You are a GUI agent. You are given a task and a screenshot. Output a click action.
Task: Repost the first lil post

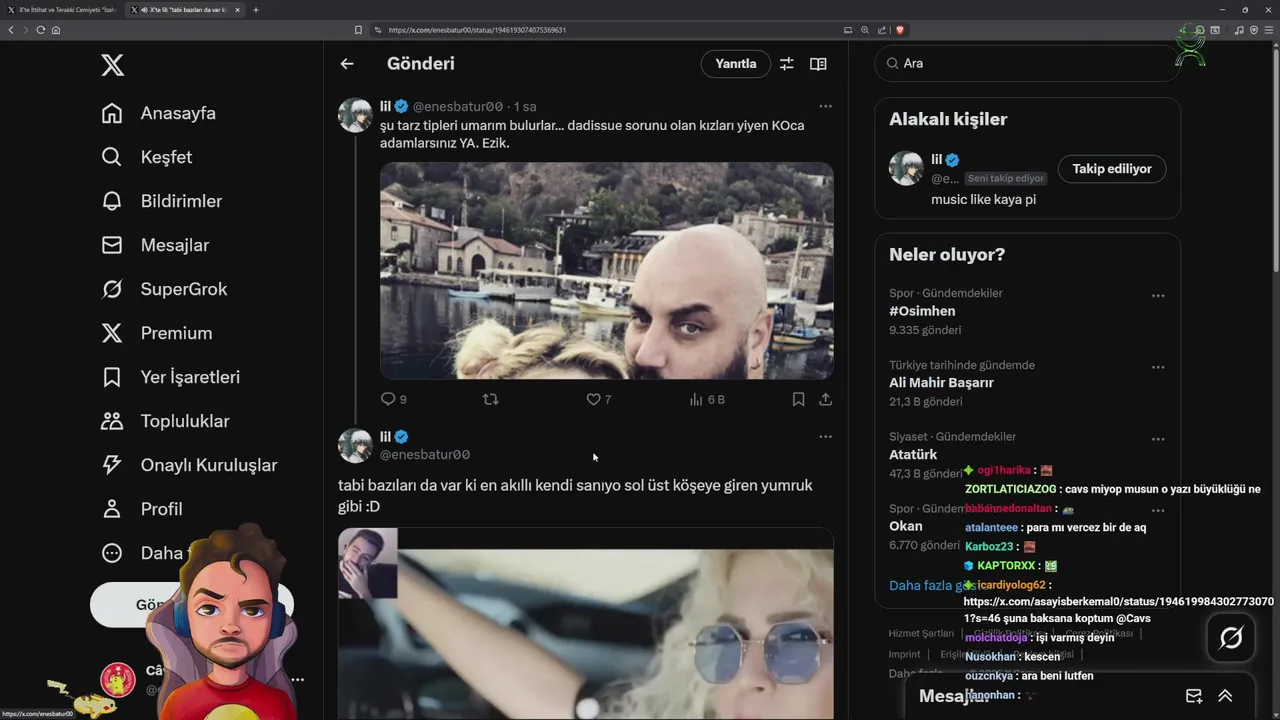pos(491,399)
